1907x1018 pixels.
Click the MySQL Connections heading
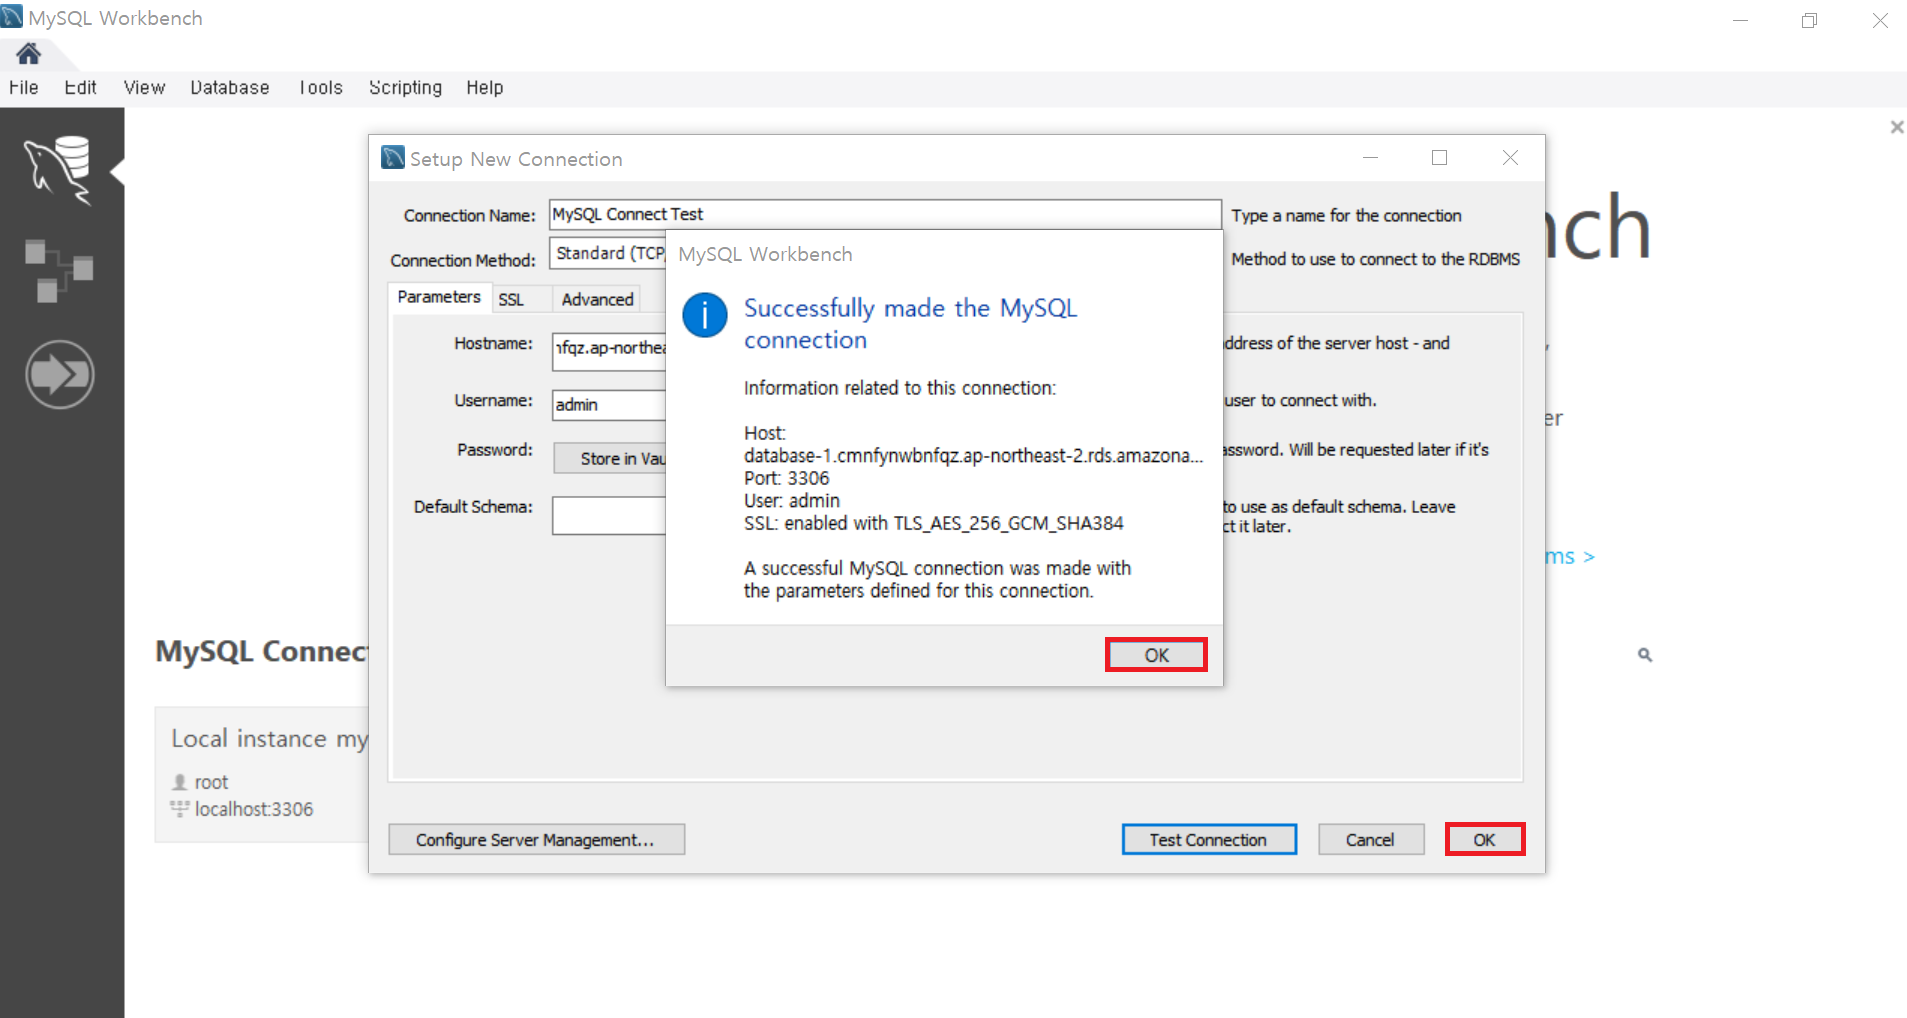coord(262,651)
